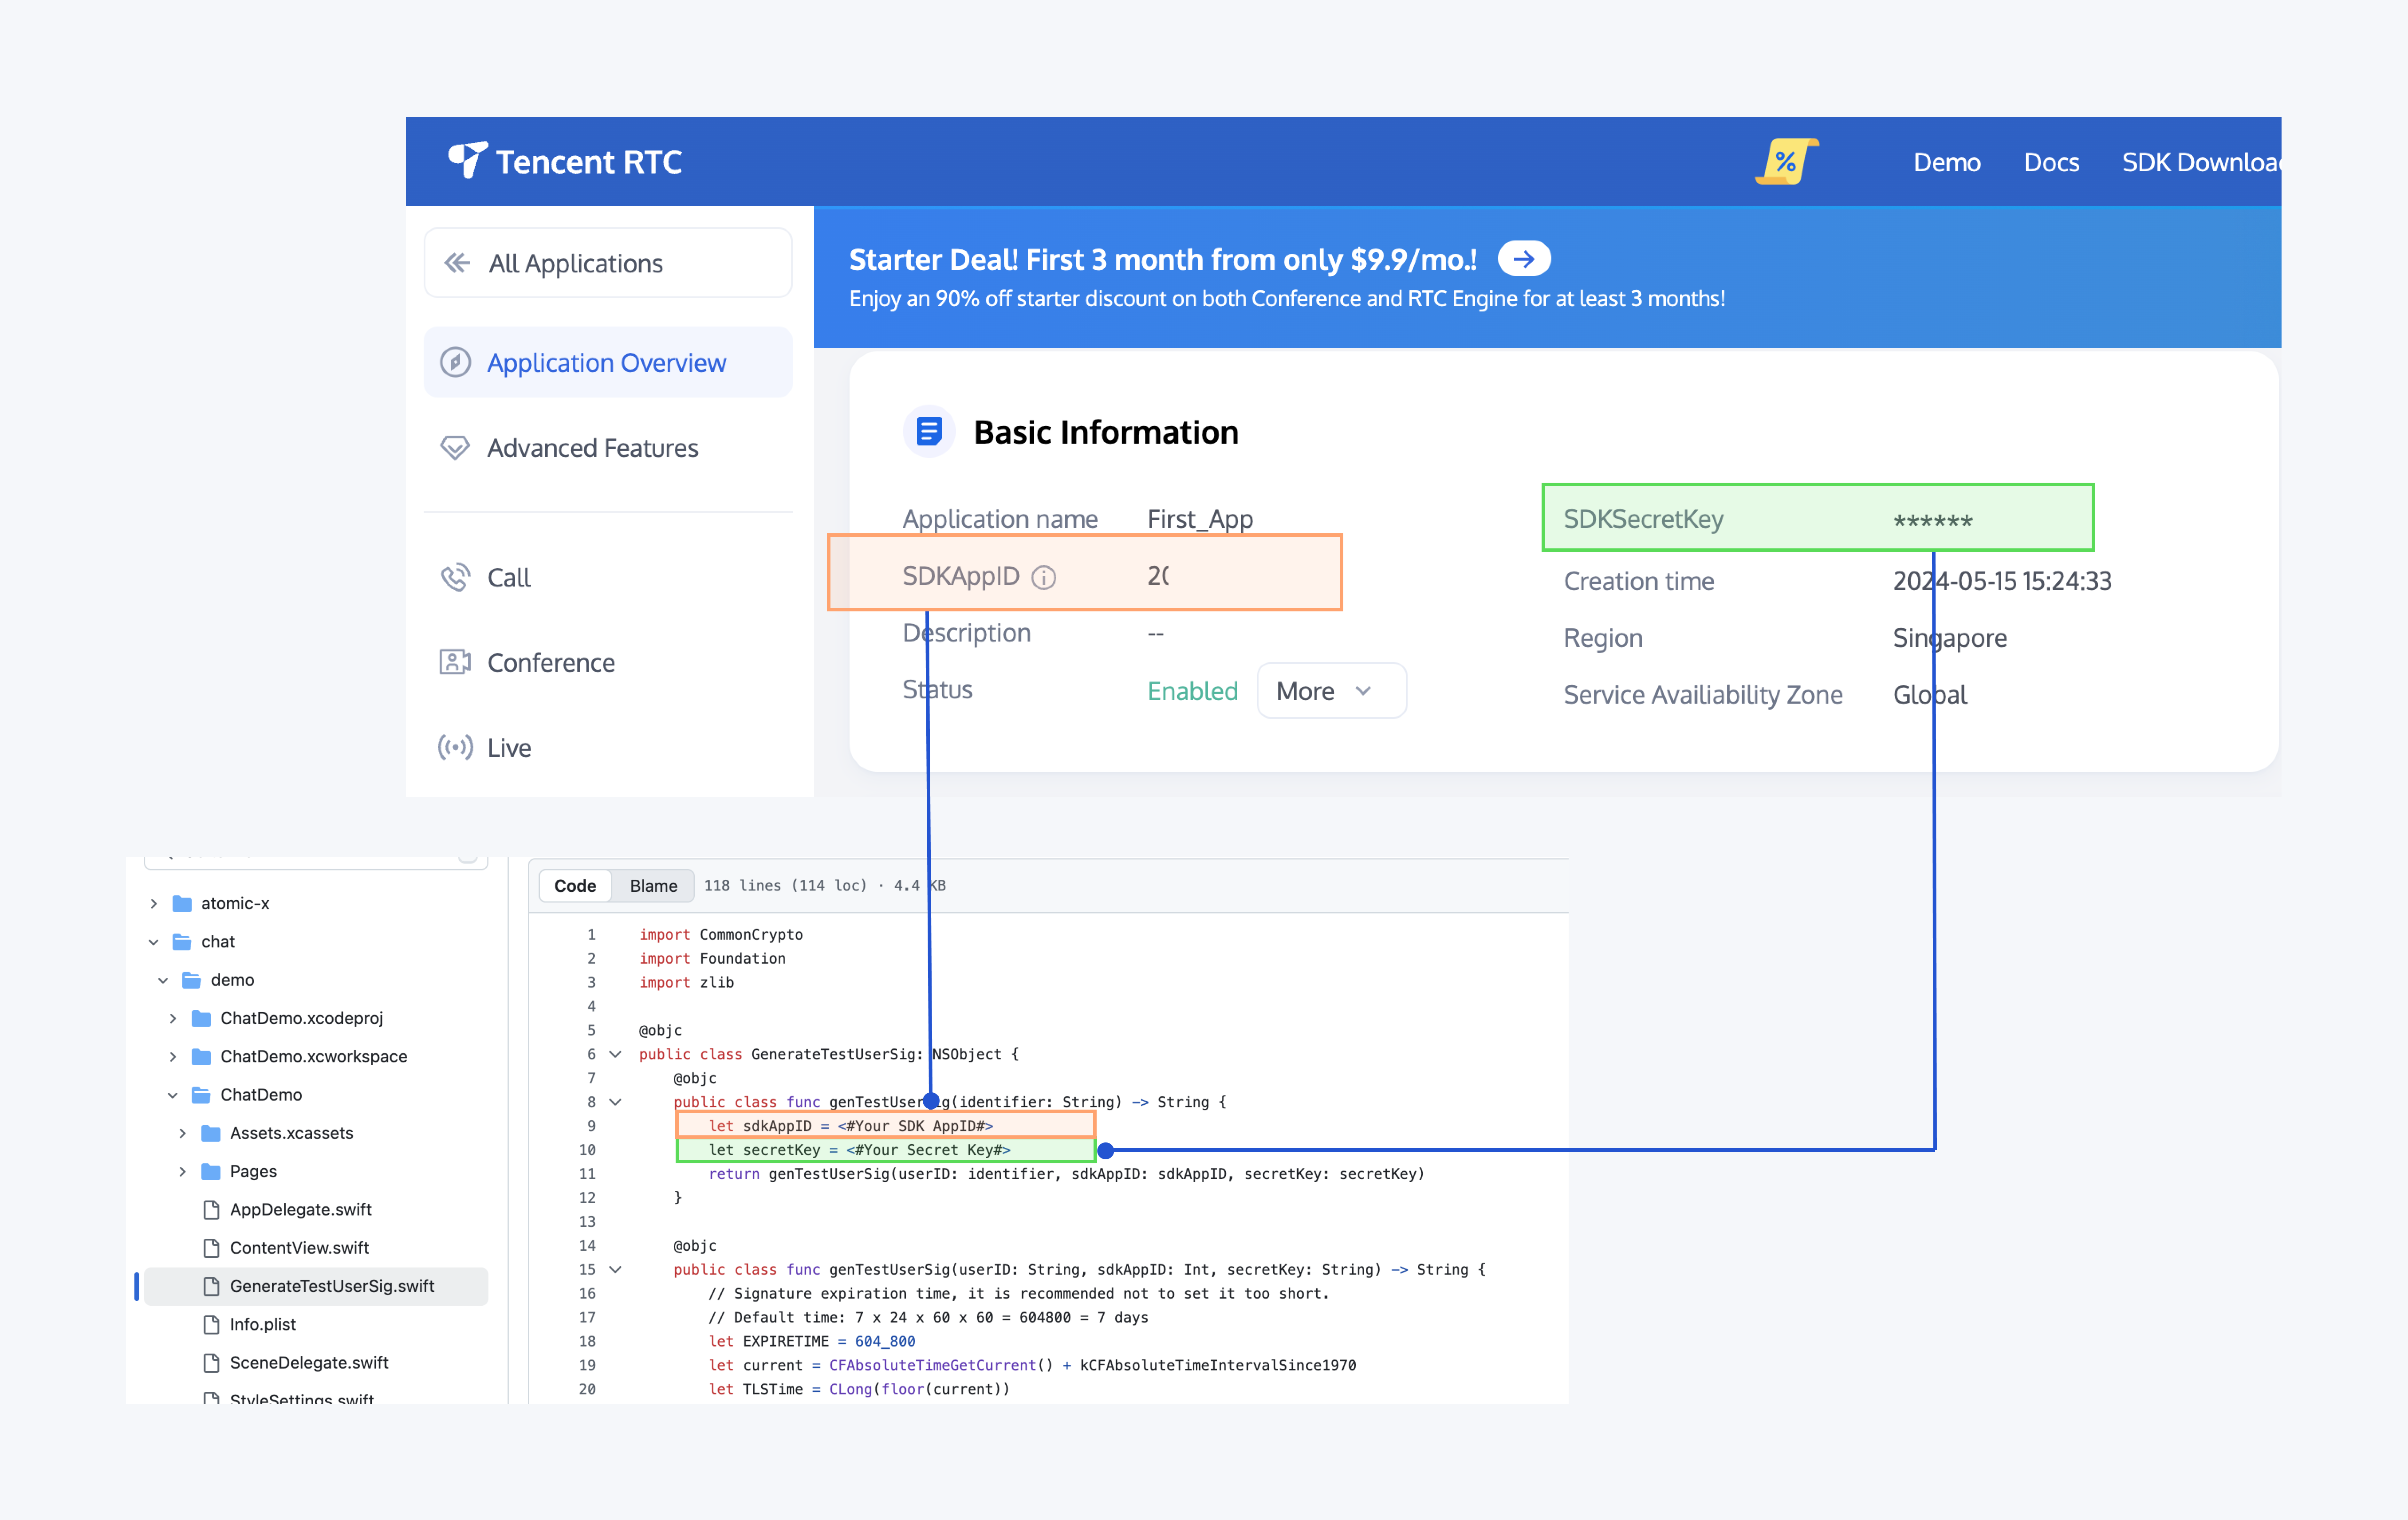The image size is (2408, 1520).
Task: Click the yellow discount coupon icon
Action: coord(1786,161)
